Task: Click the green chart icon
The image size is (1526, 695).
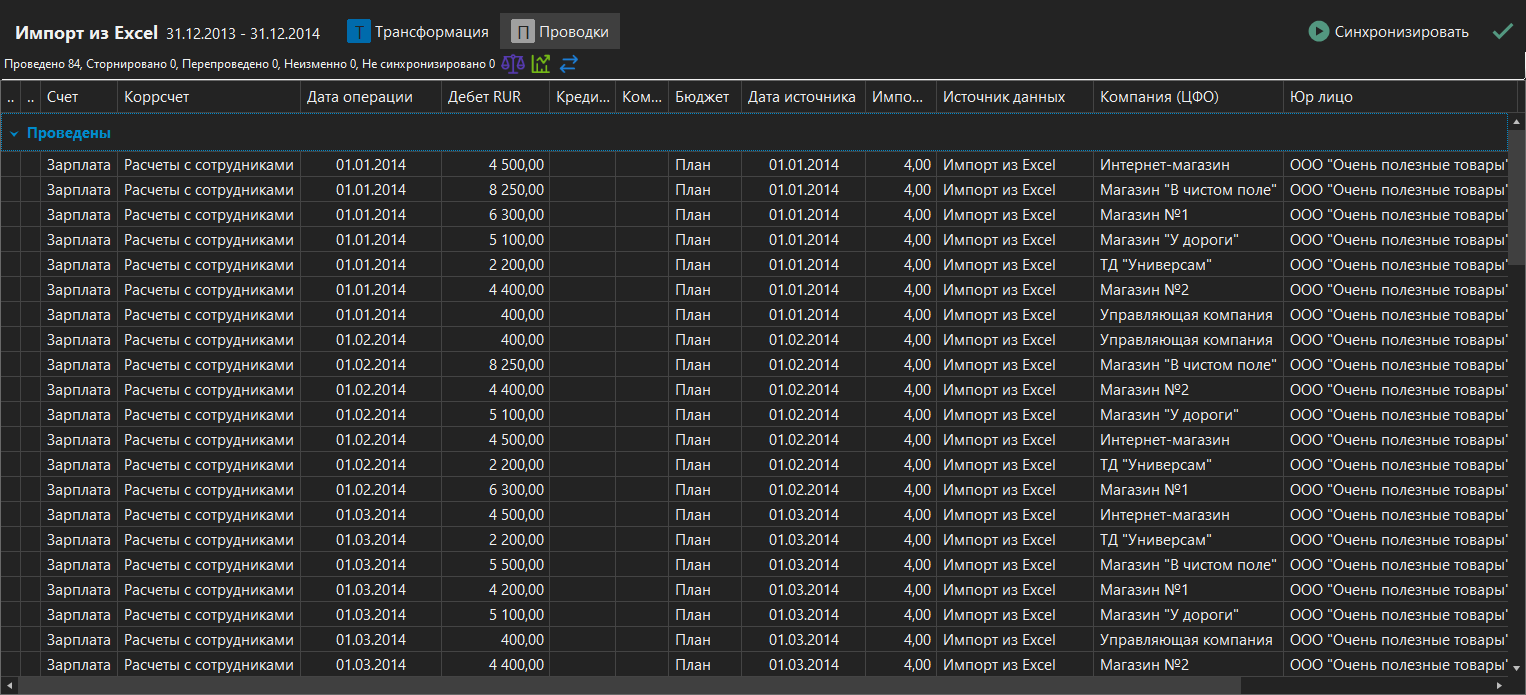Action: 540,64
